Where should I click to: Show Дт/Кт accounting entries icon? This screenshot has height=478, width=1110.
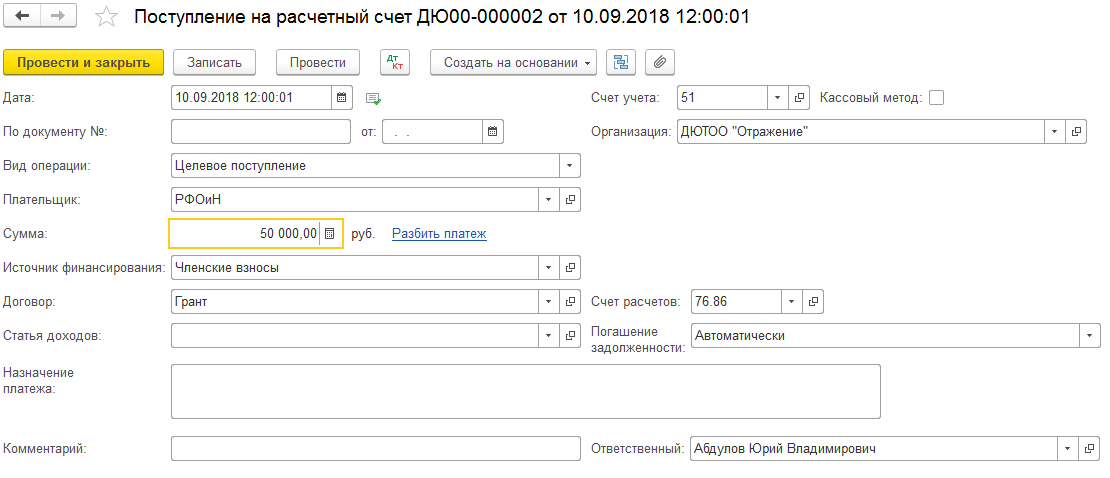tap(395, 62)
